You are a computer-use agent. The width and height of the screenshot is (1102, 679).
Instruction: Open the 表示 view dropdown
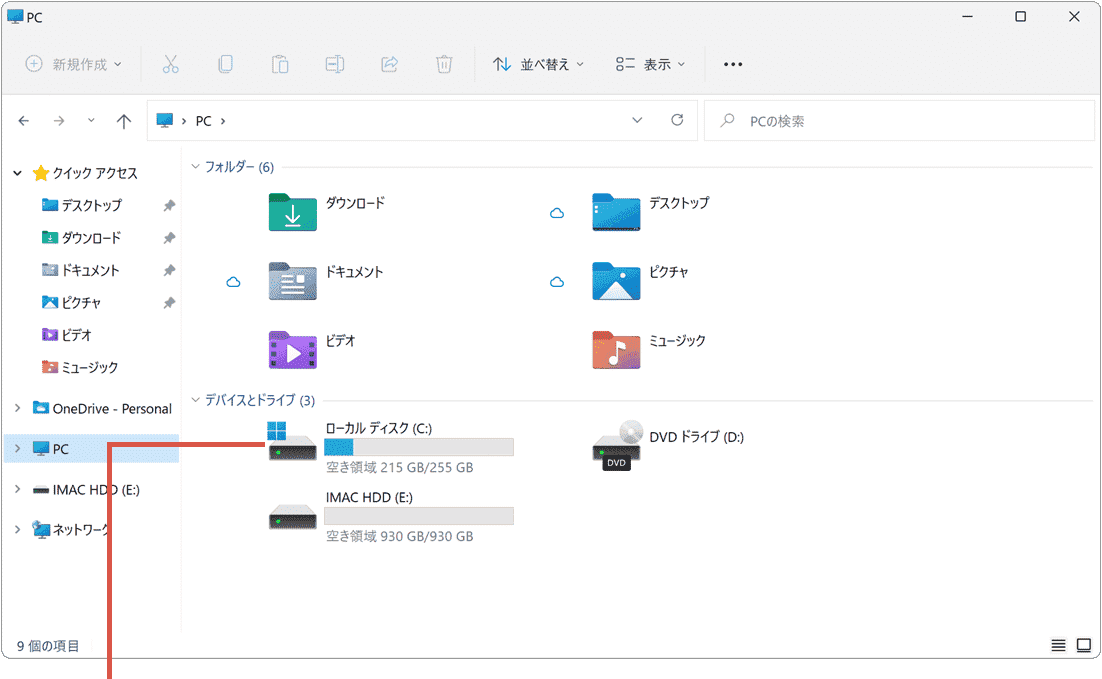click(x=651, y=64)
